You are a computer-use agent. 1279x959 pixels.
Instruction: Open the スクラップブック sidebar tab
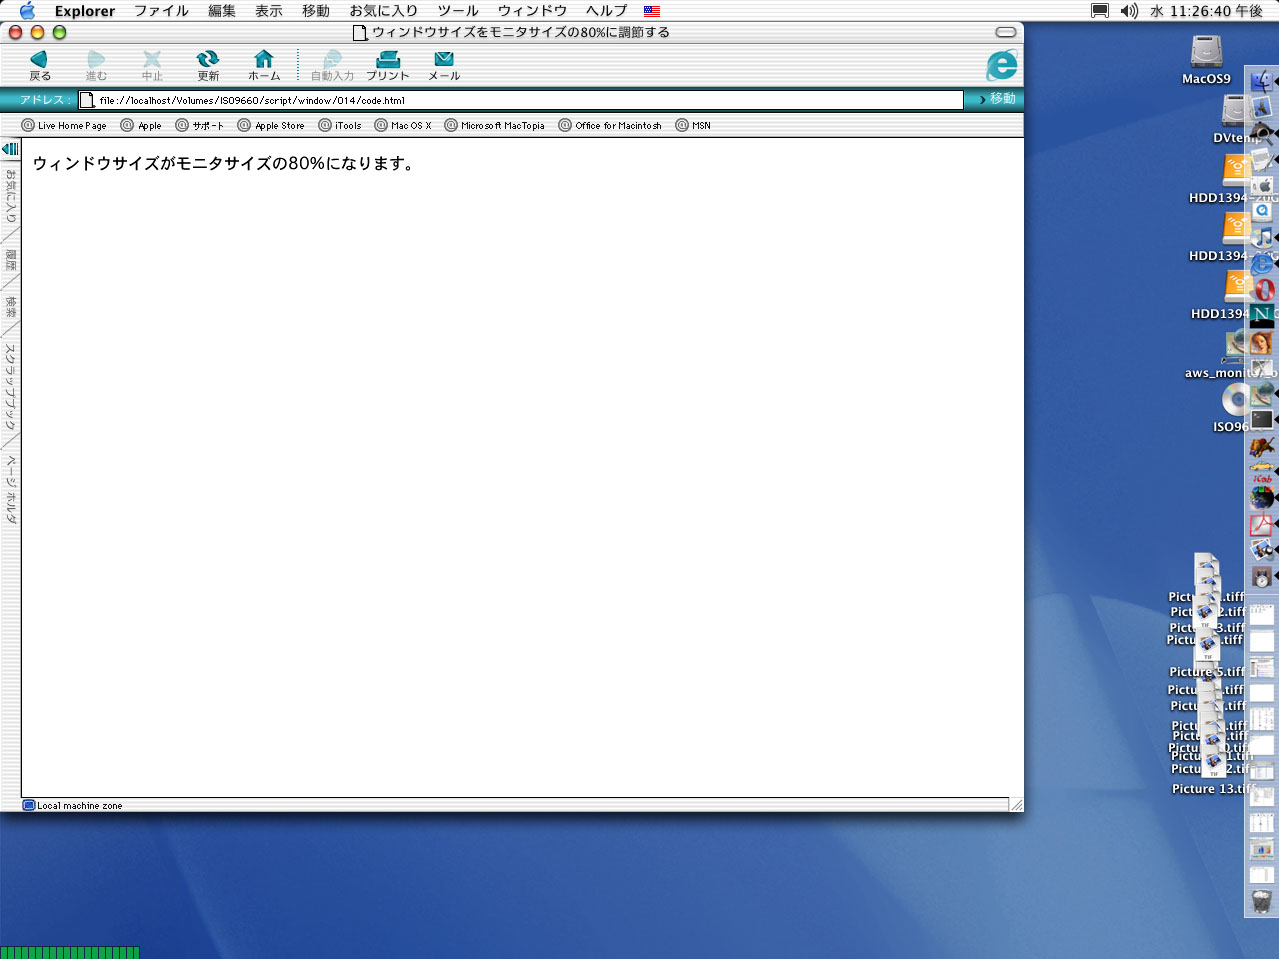11,387
